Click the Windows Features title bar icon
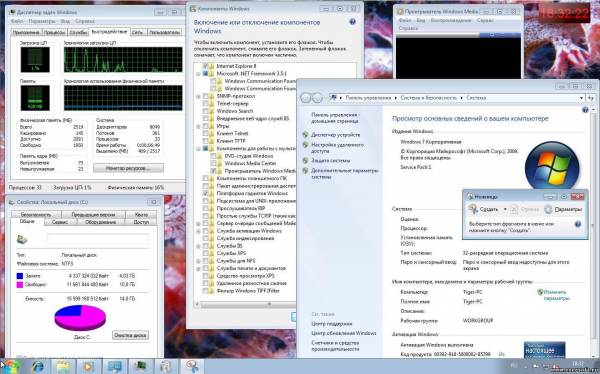The image size is (600, 374). click(x=193, y=8)
